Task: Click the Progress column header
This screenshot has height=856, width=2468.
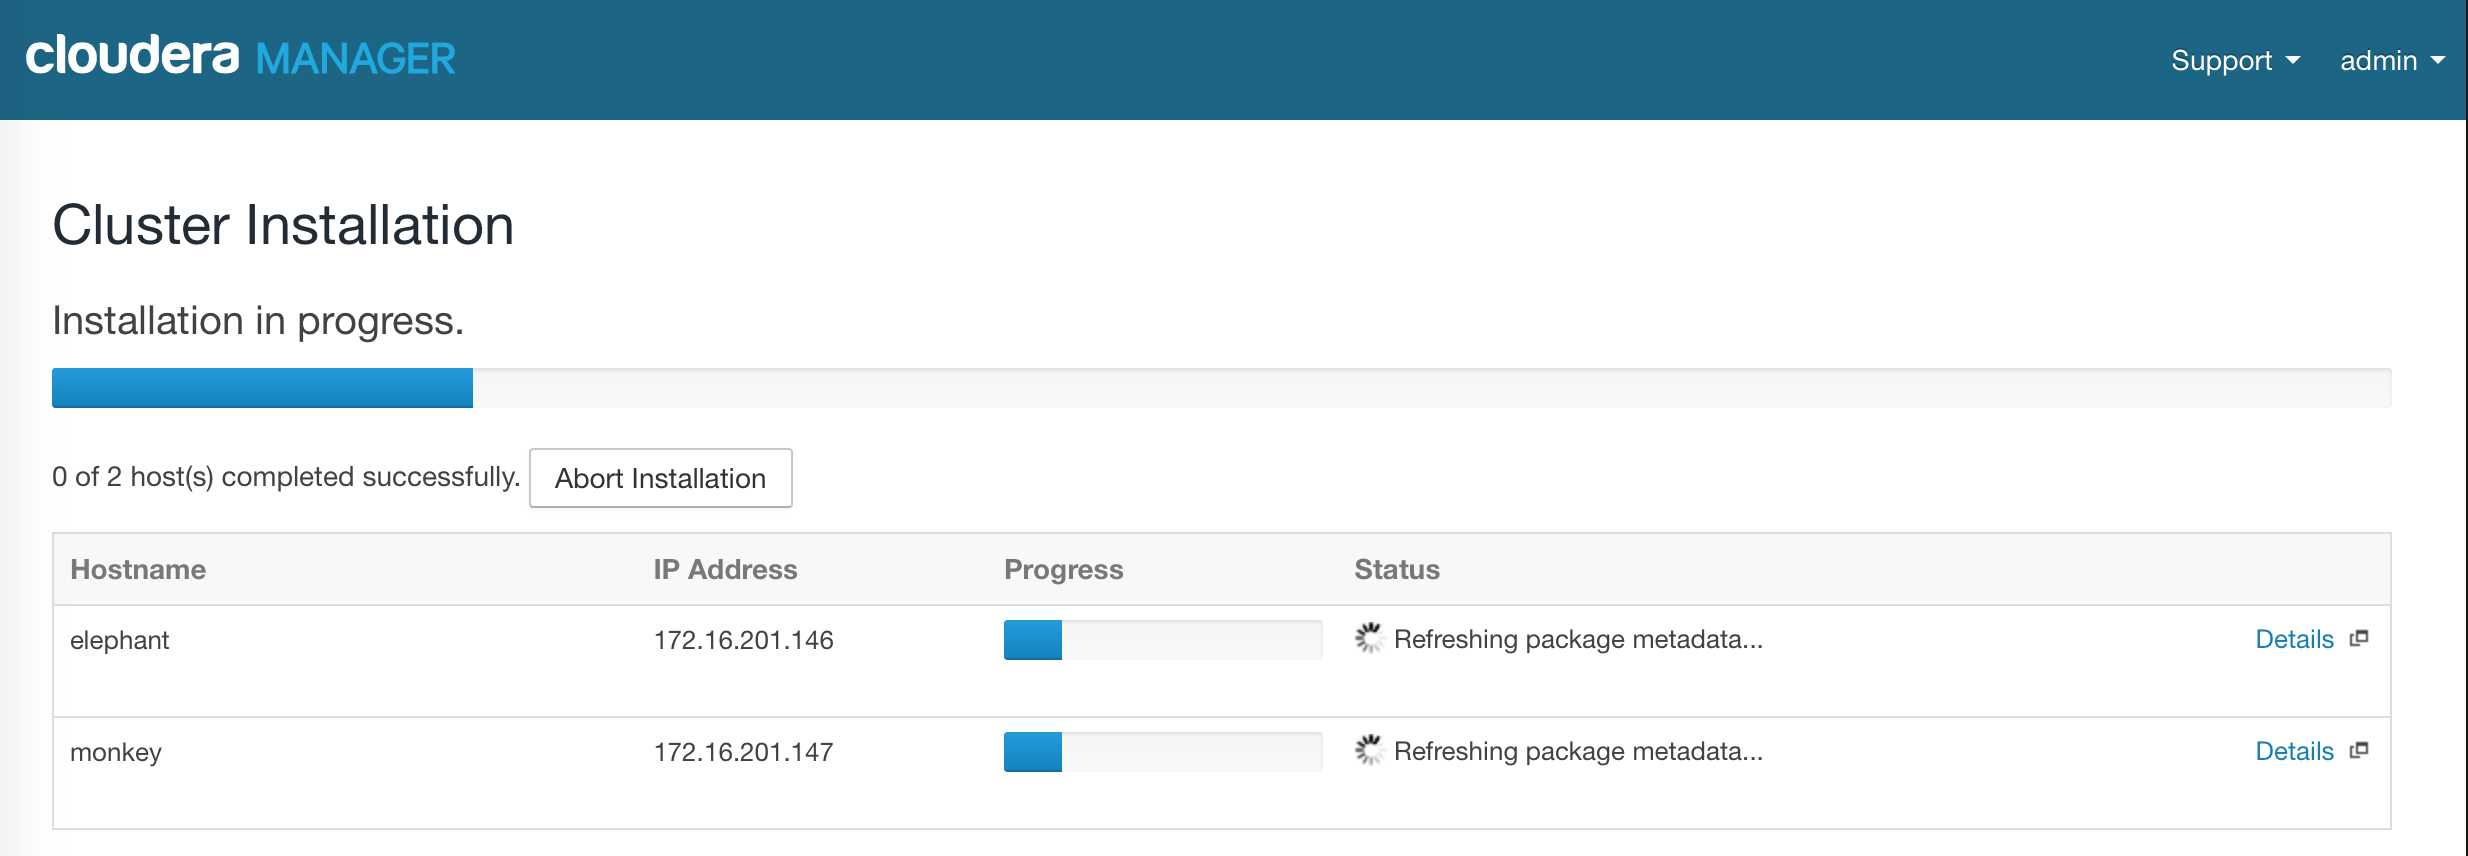Action: tap(1063, 569)
